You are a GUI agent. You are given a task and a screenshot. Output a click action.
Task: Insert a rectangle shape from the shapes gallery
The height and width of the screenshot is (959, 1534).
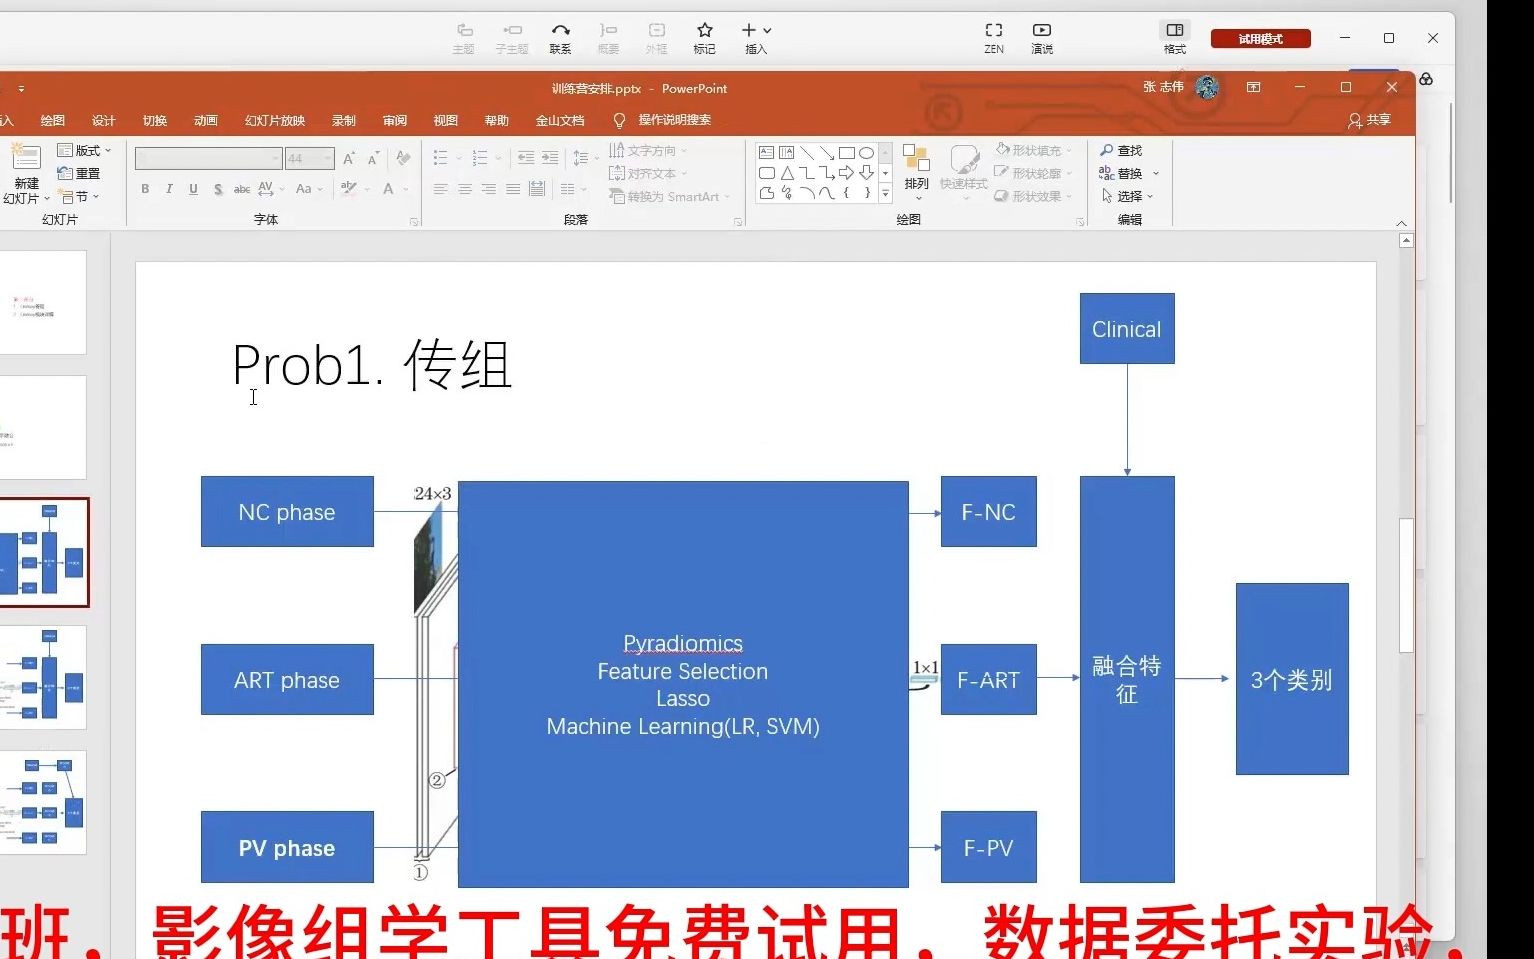click(x=846, y=151)
